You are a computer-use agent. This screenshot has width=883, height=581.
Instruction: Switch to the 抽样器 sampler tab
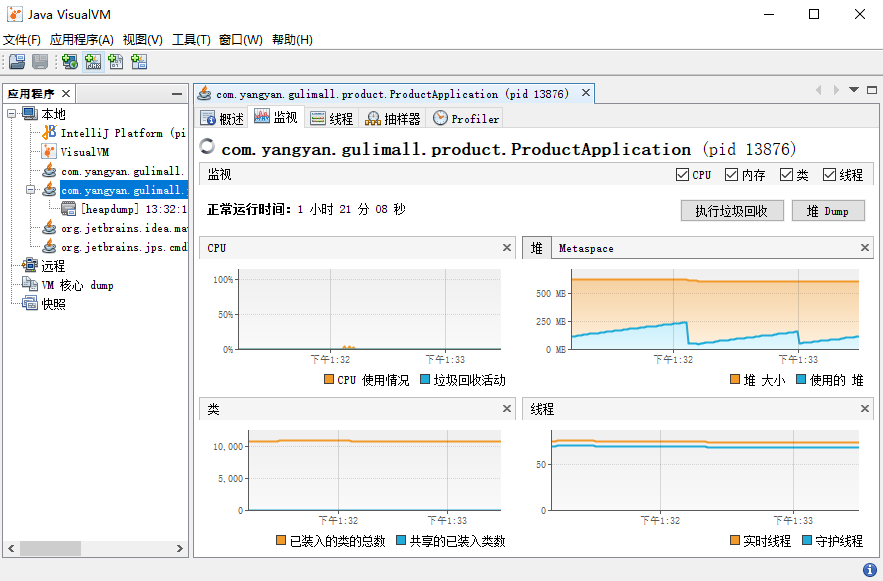pyautogui.click(x=393, y=118)
